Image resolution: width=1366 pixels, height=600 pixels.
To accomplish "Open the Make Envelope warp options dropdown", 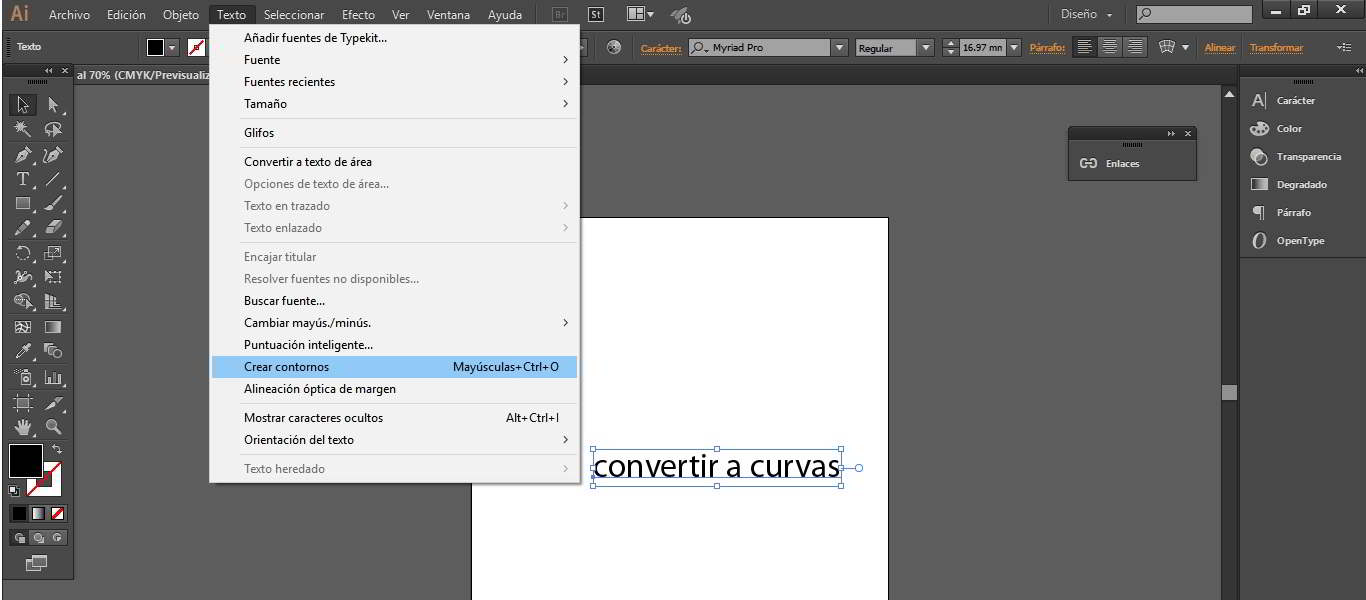I will coord(1186,47).
